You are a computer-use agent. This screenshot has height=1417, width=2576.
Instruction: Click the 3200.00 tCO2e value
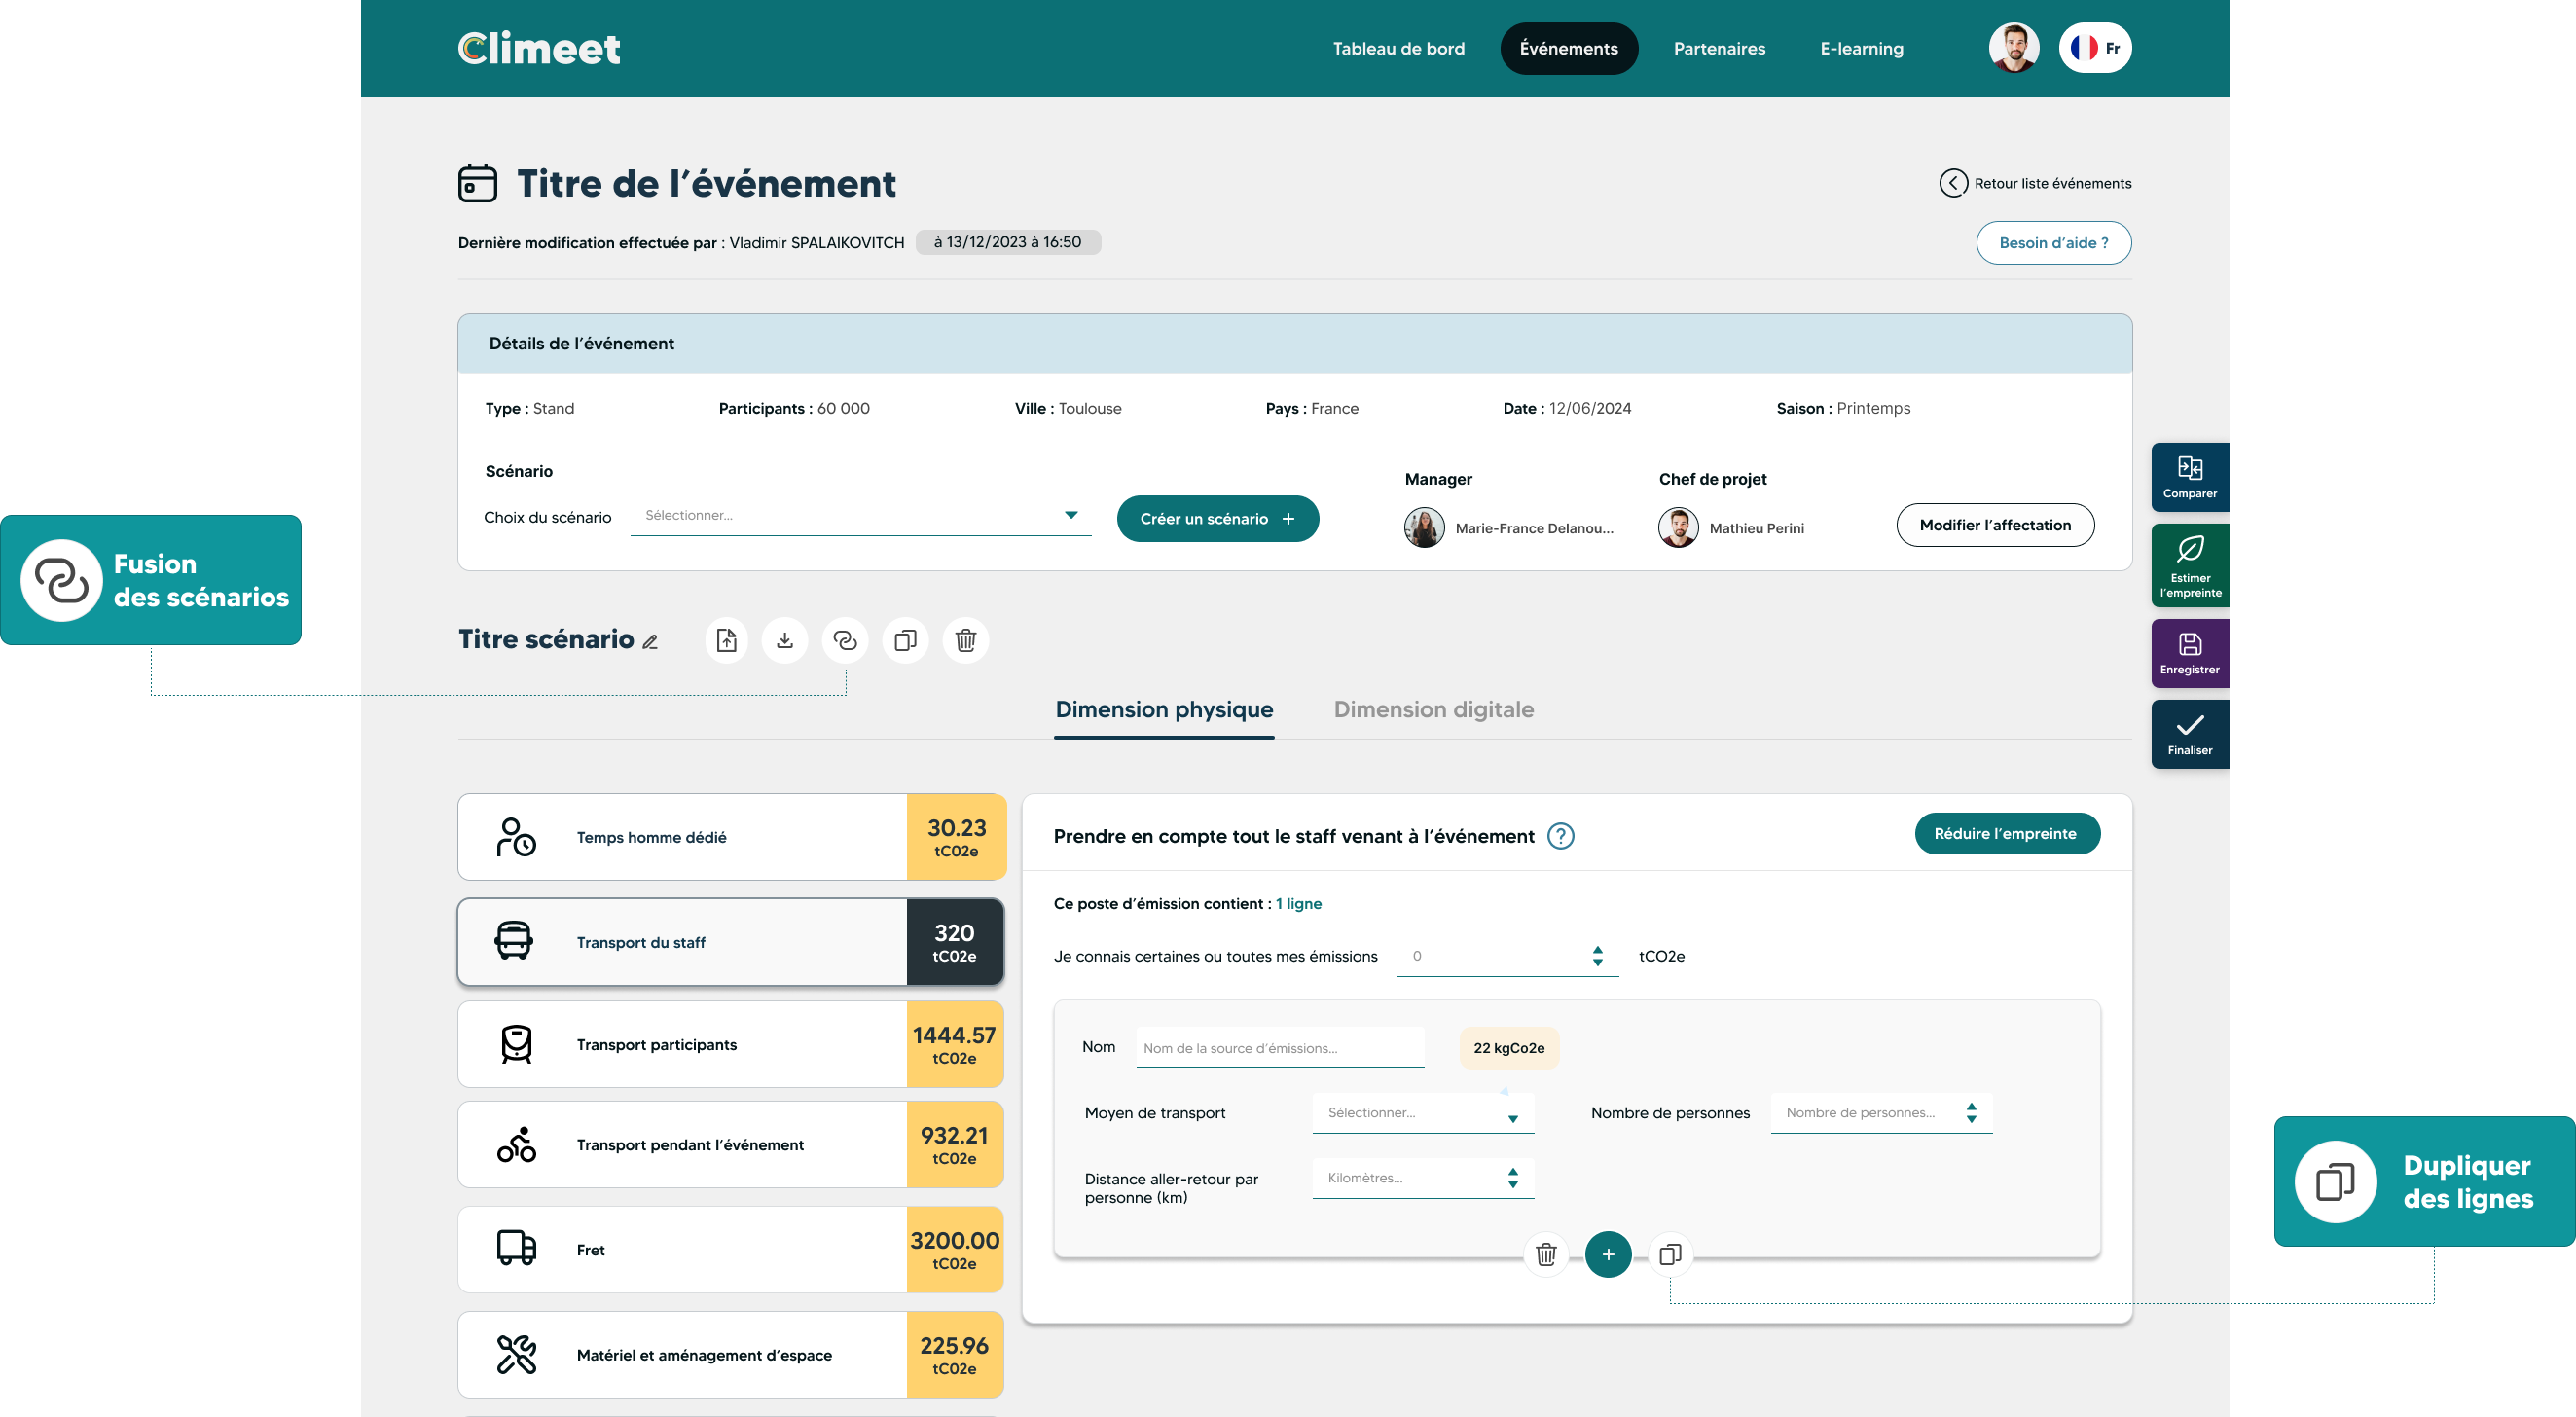click(955, 1250)
